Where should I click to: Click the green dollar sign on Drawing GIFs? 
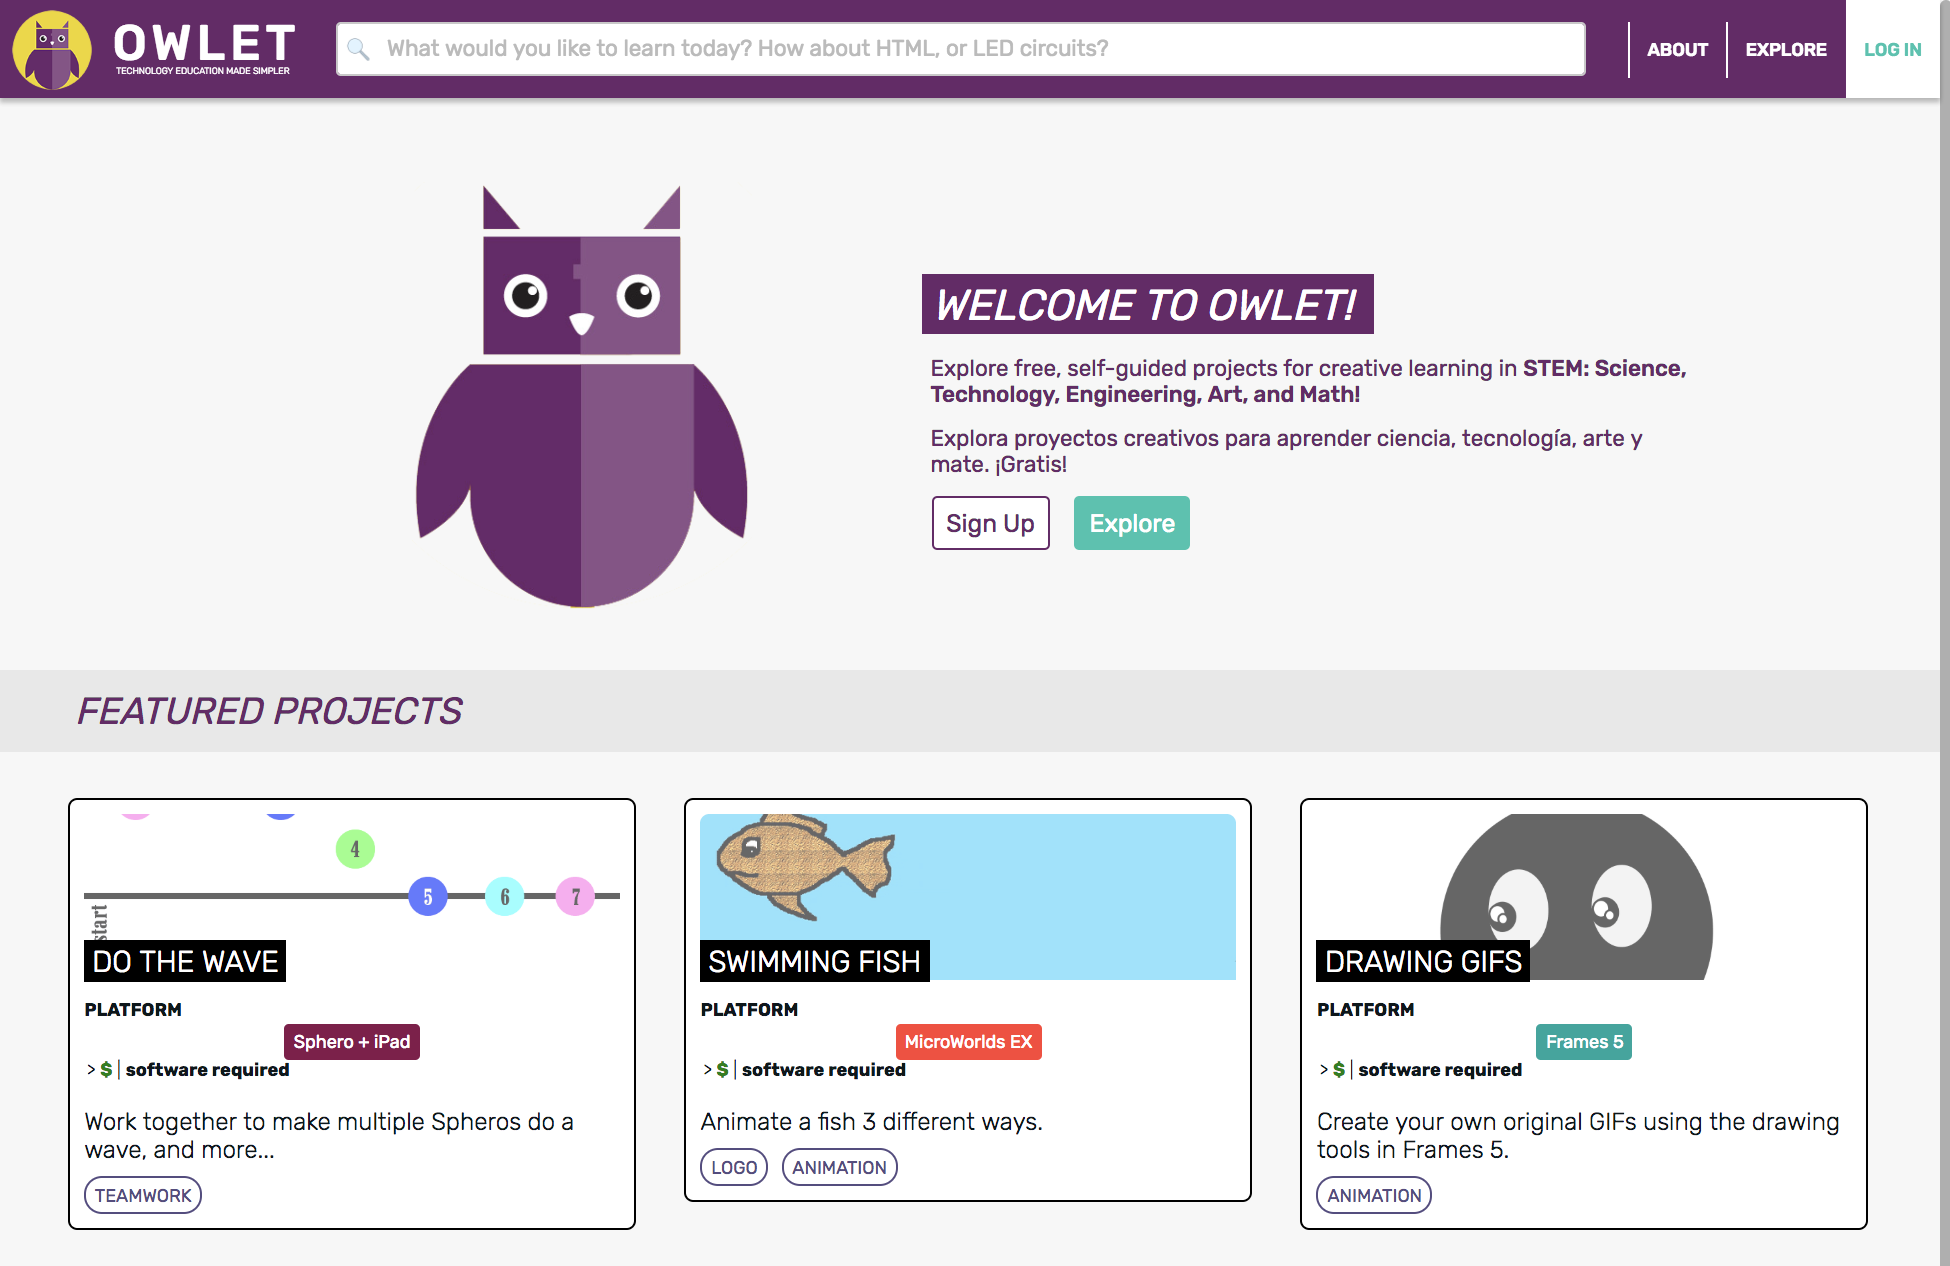point(1338,1070)
